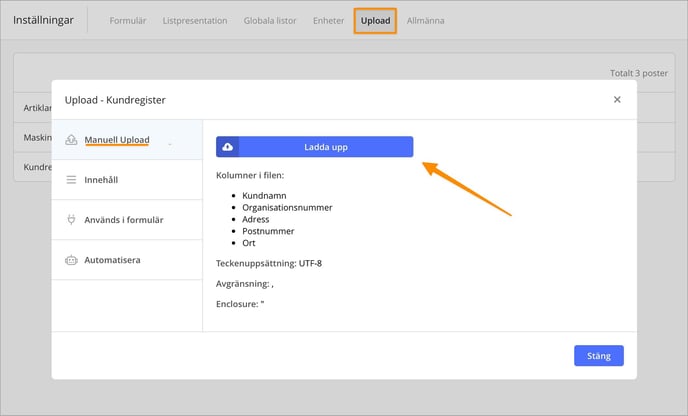Close the Upload - Kundregister dialog with X
The width and height of the screenshot is (688, 416).
click(617, 100)
